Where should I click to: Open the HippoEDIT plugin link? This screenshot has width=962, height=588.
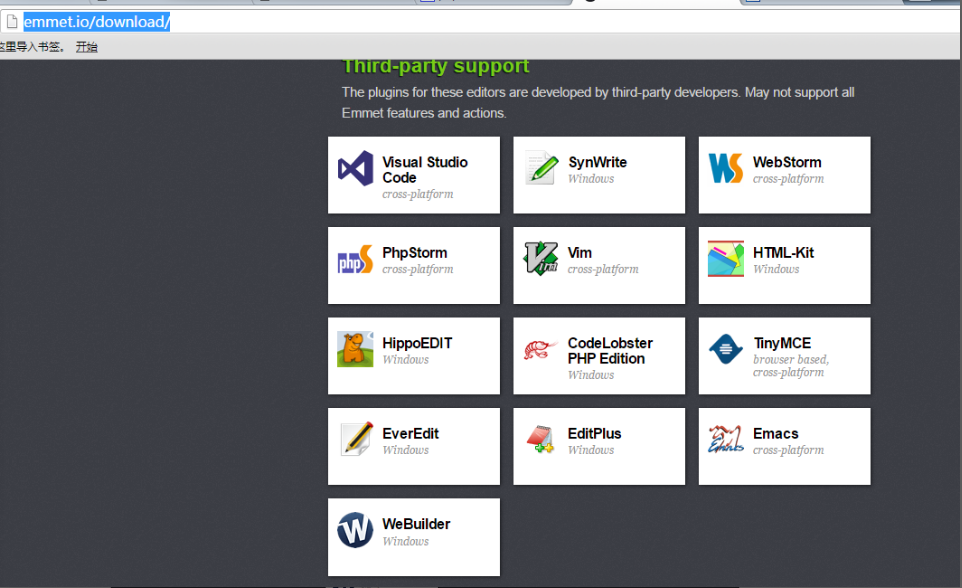point(414,356)
